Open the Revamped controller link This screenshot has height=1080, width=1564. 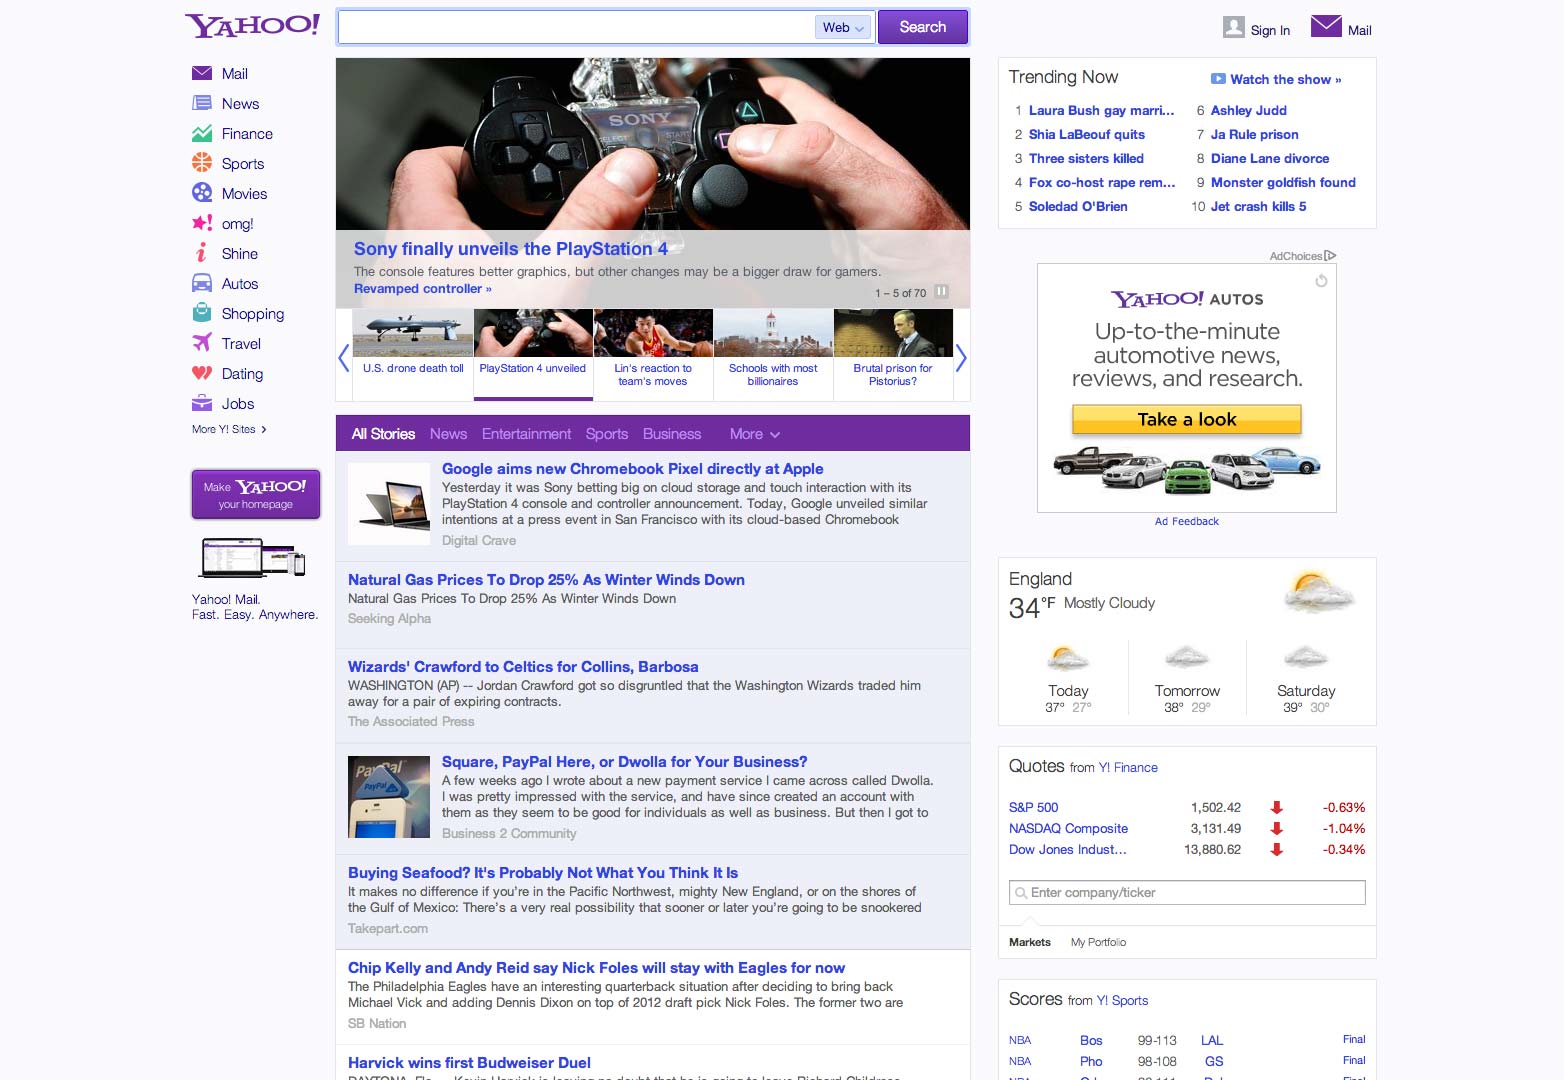423,288
